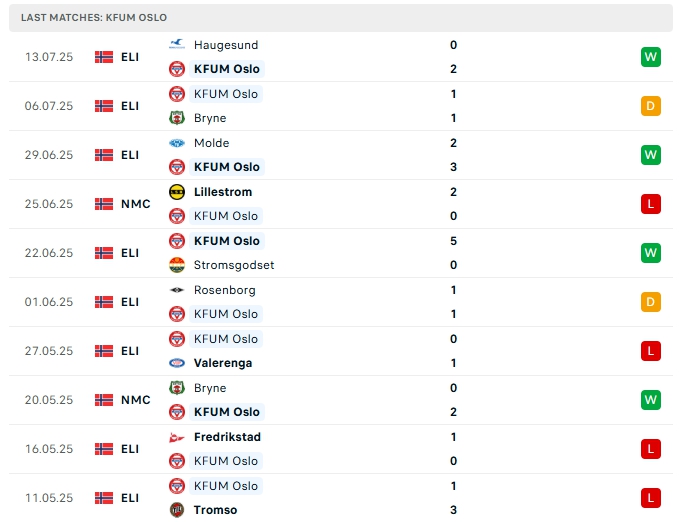Open the Molde team link
This screenshot has width=685, height=522.
pos(212,143)
